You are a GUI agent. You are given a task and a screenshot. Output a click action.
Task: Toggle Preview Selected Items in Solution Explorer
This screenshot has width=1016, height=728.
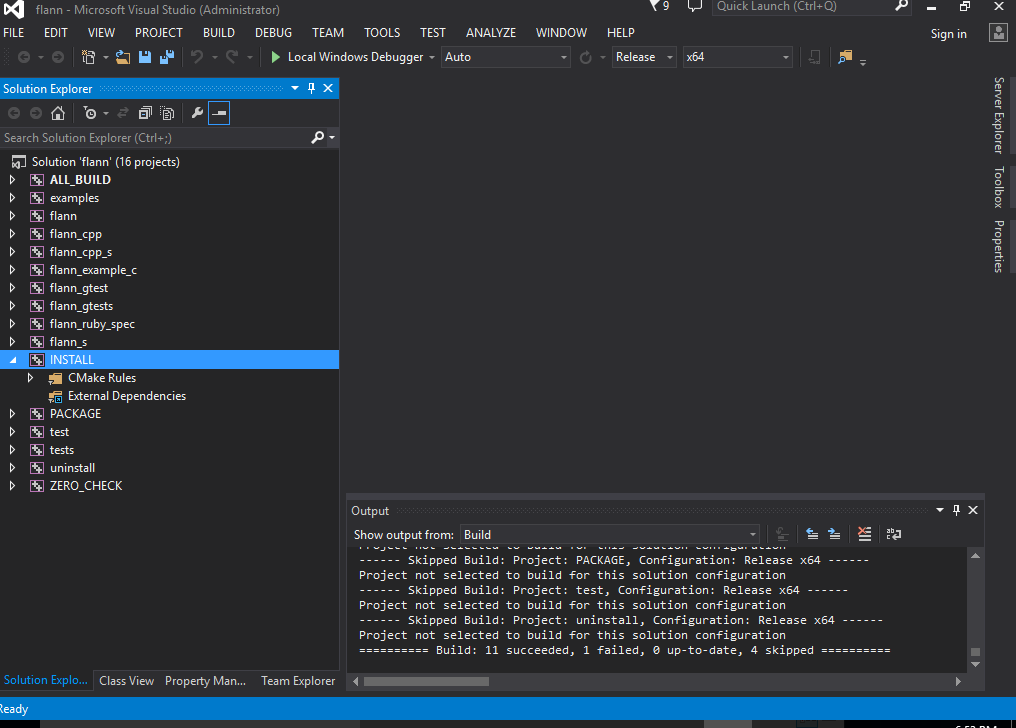click(x=219, y=113)
